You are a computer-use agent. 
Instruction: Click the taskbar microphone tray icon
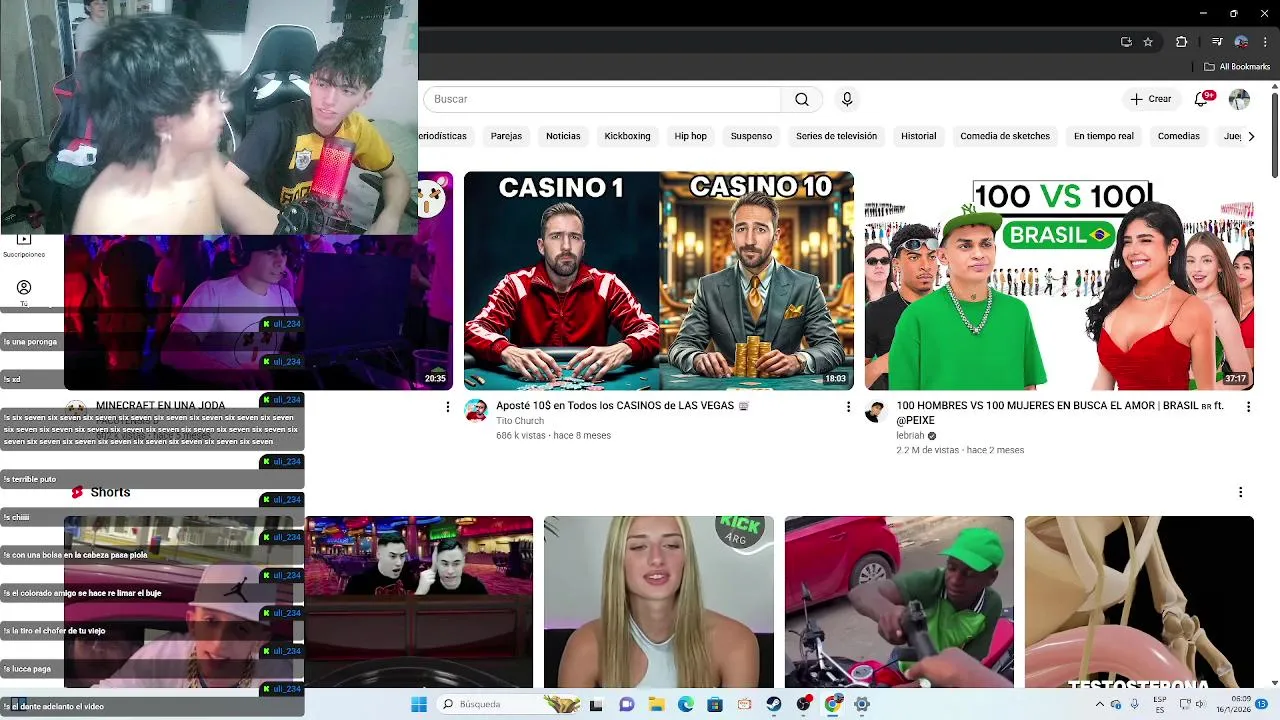(x=1133, y=705)
